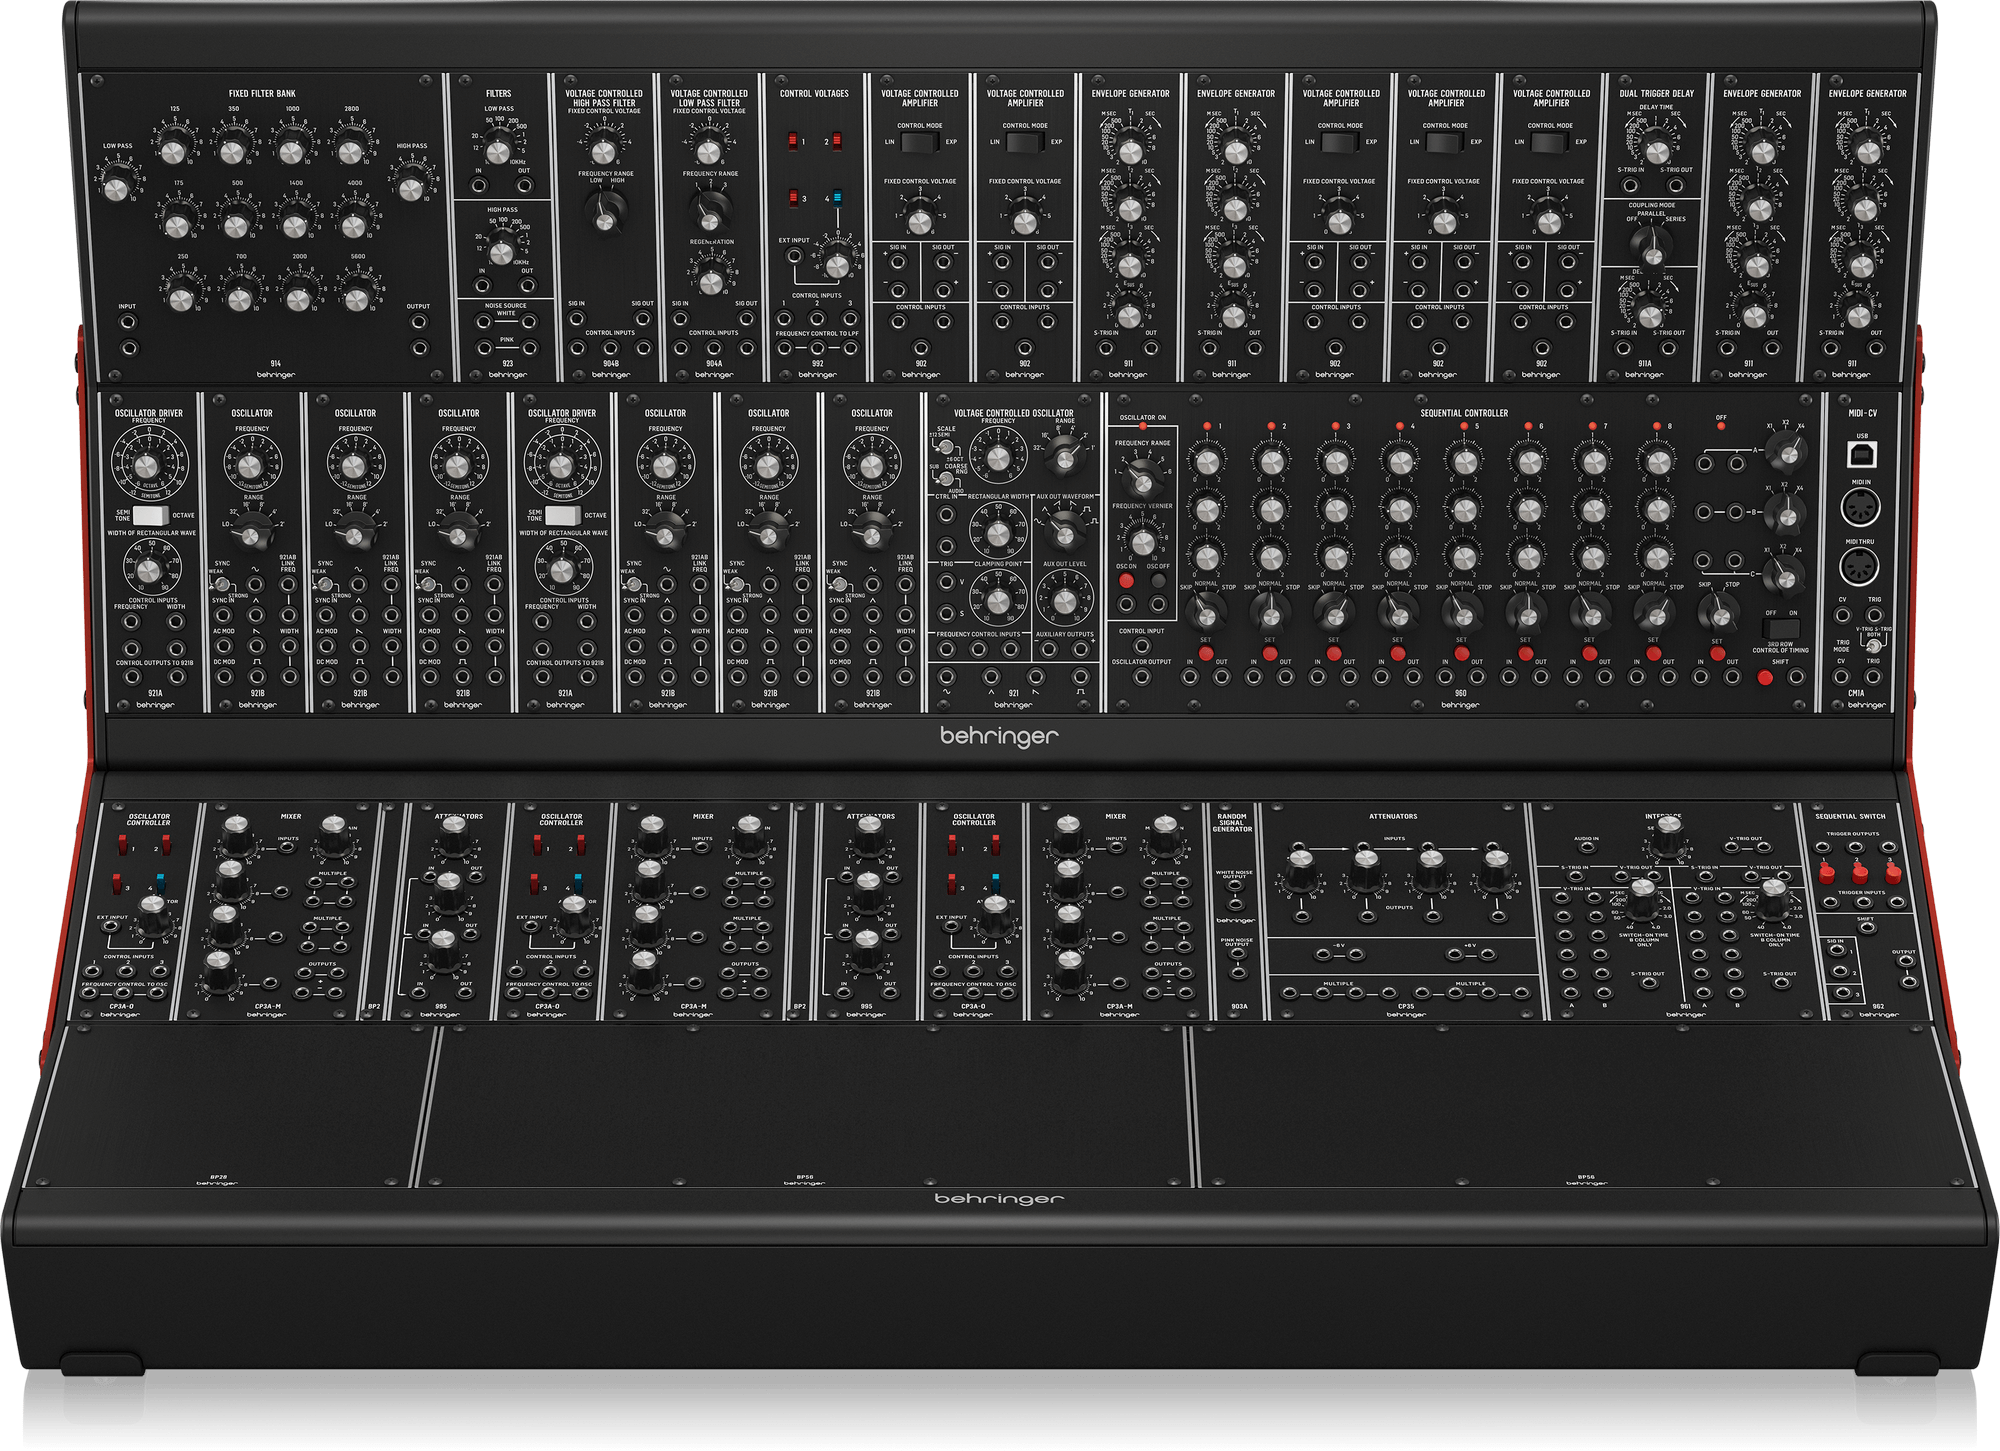Screen dimensions: 2000x1451
Task: Flip the Trig Mode toggle on MIDI-CV
Action: point(1873,645)
